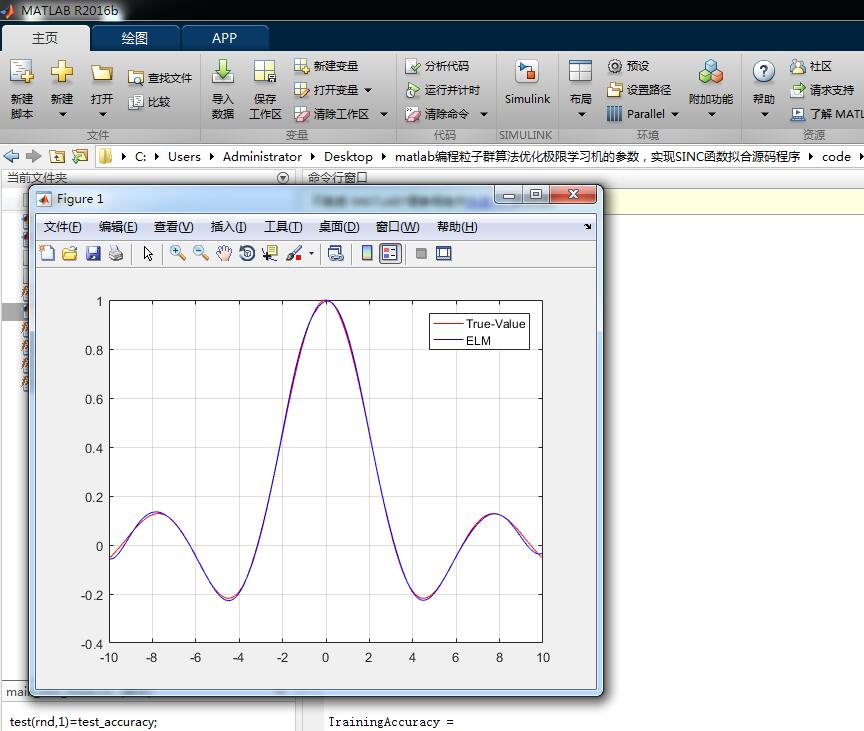Expand the 清除工作区 dropdown arrow

click(x=384, y=114)
